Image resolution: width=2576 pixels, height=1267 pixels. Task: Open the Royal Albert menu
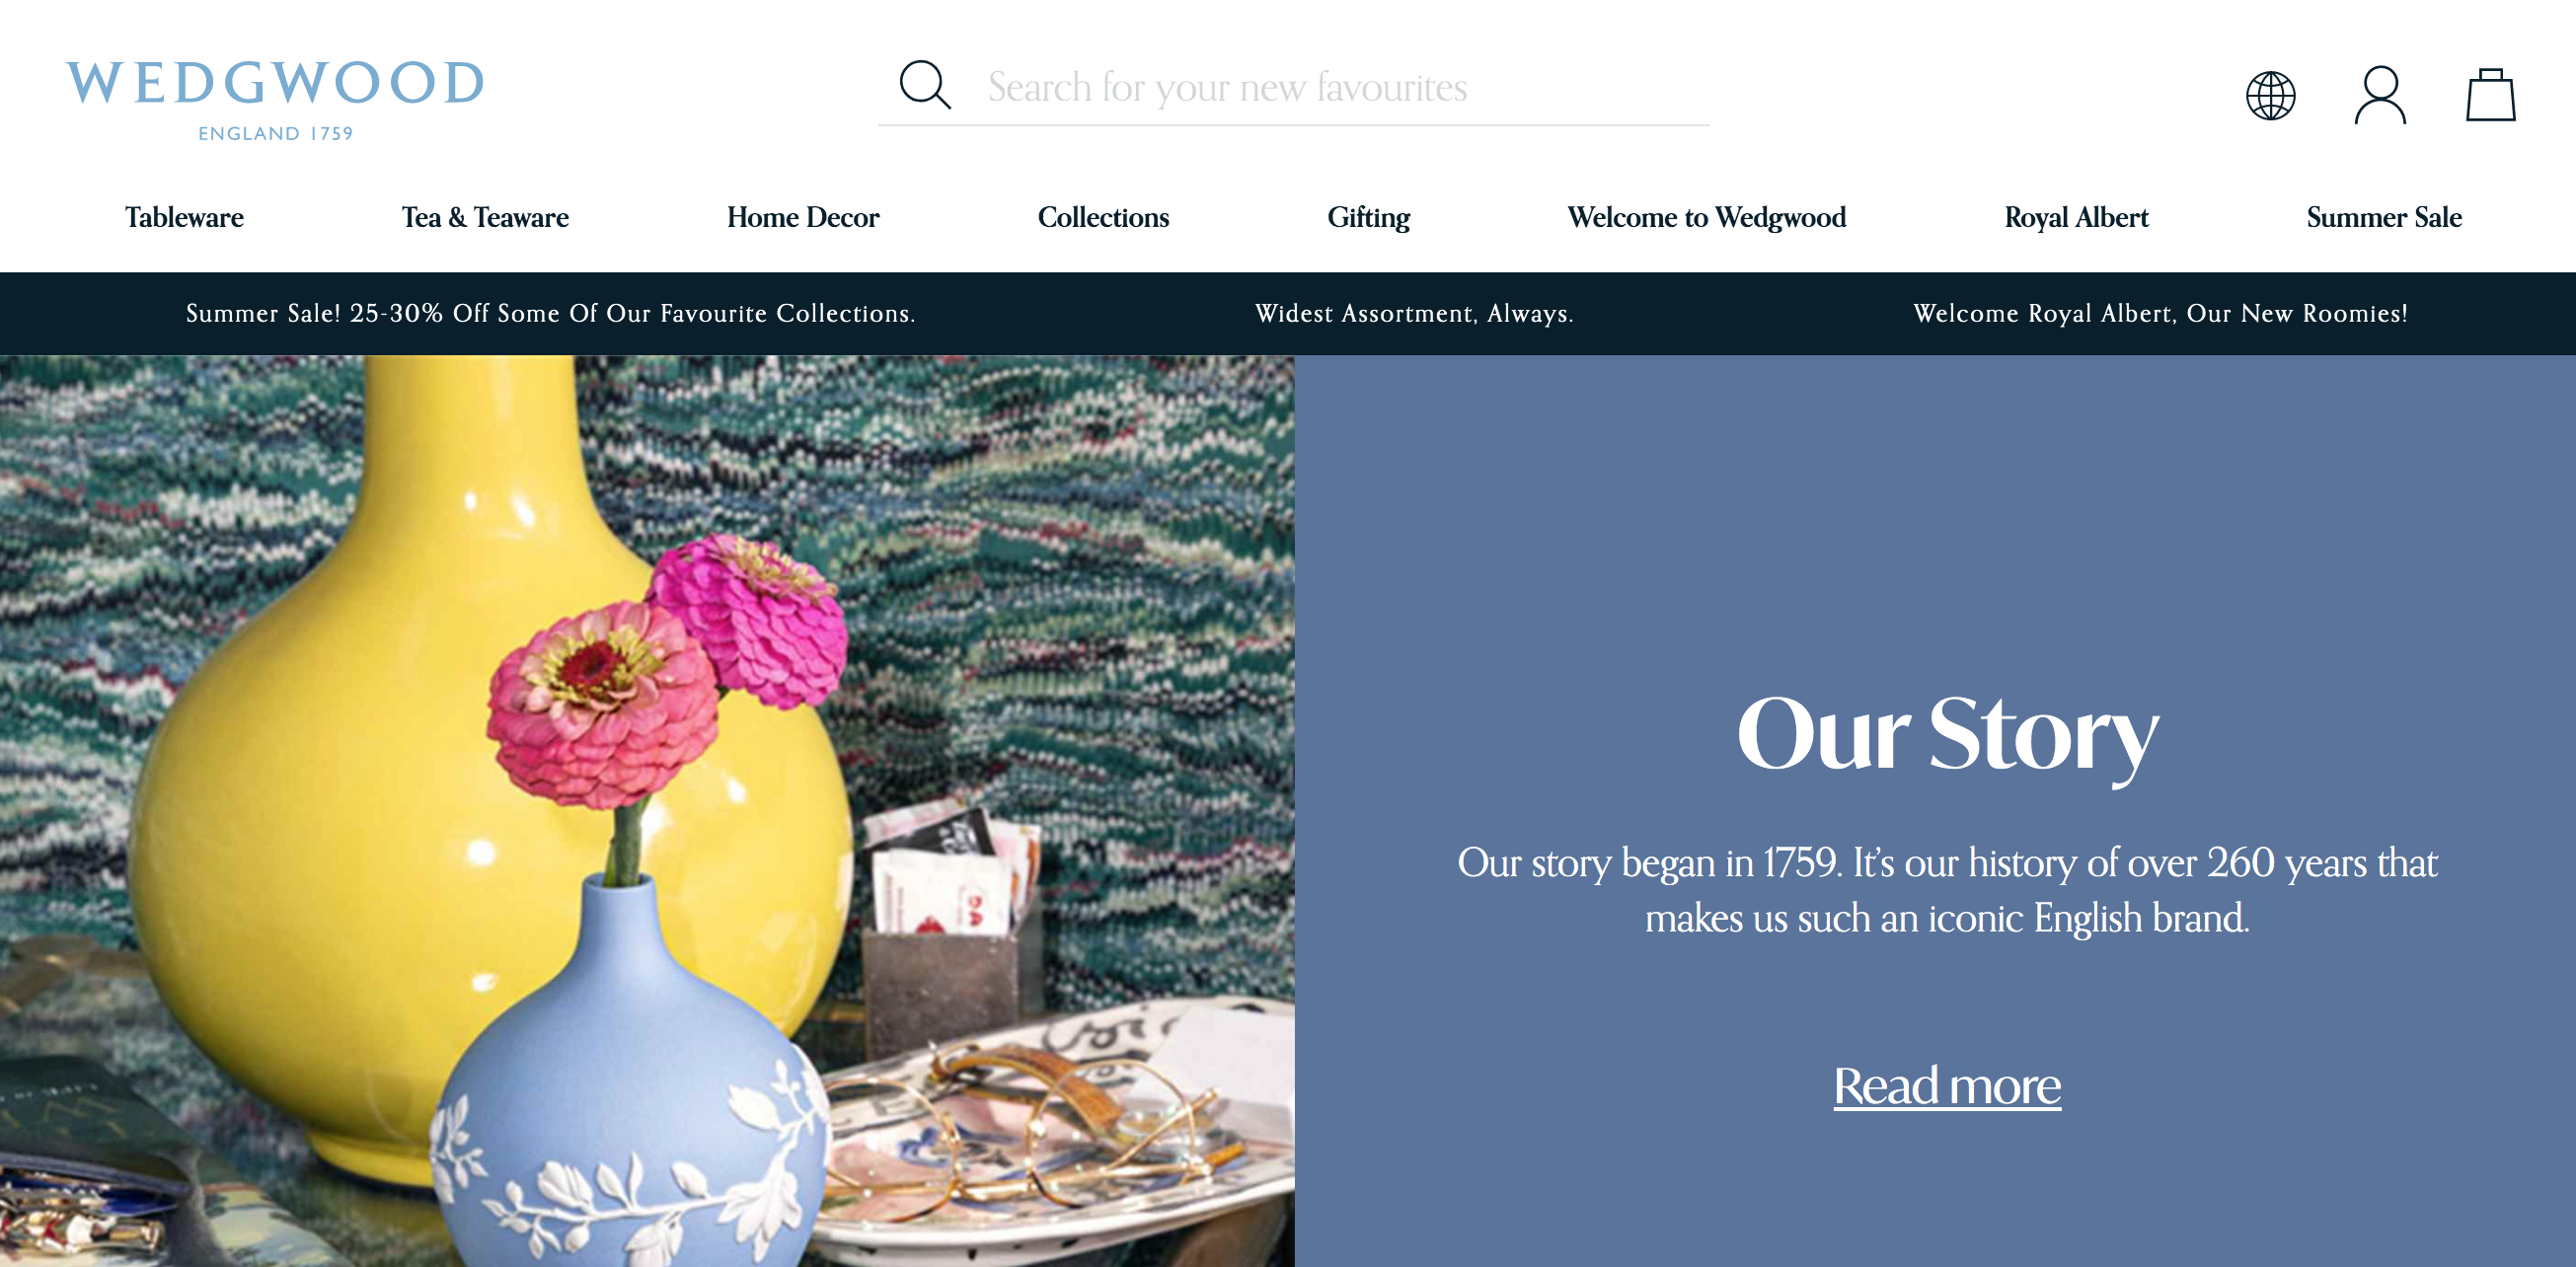click(2076, 217)
